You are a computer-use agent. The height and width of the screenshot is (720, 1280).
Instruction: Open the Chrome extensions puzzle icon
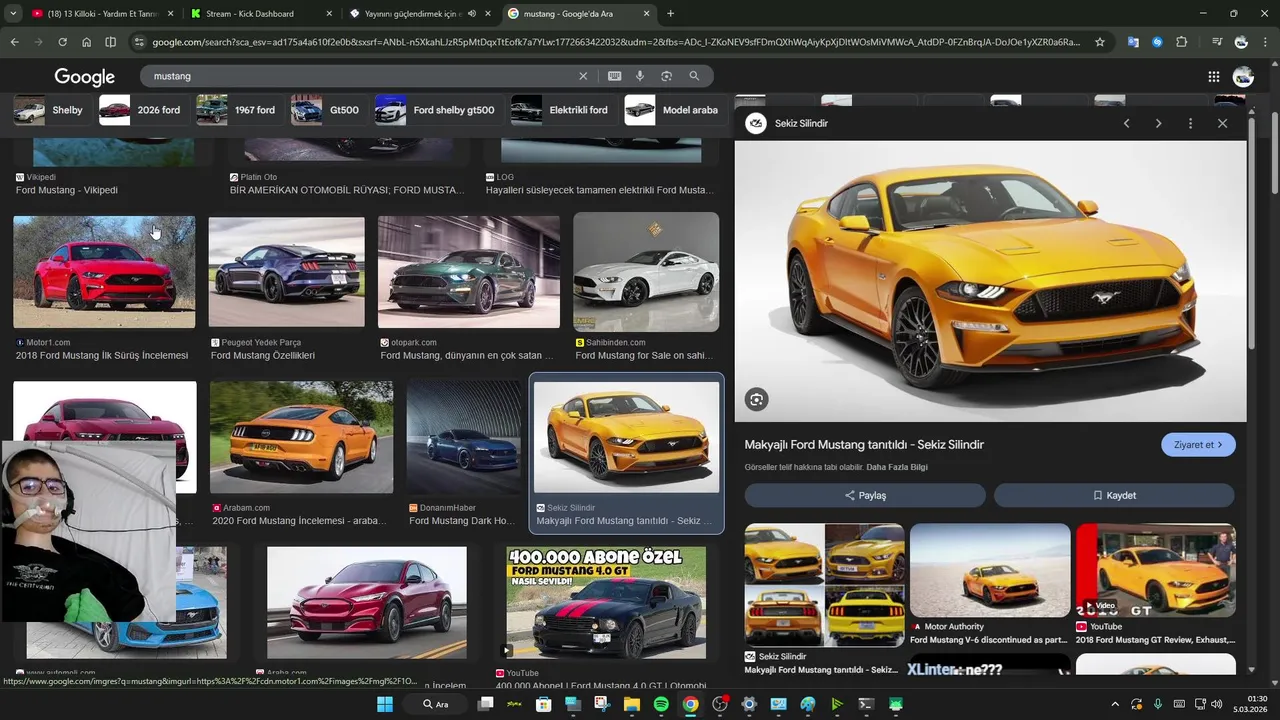pos(1182,42)
